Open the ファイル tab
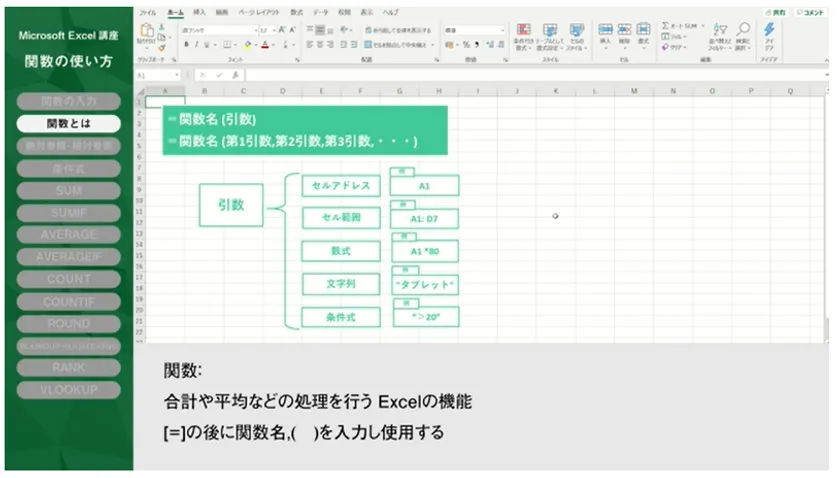 pyautogui.click(x=147, y=12)
